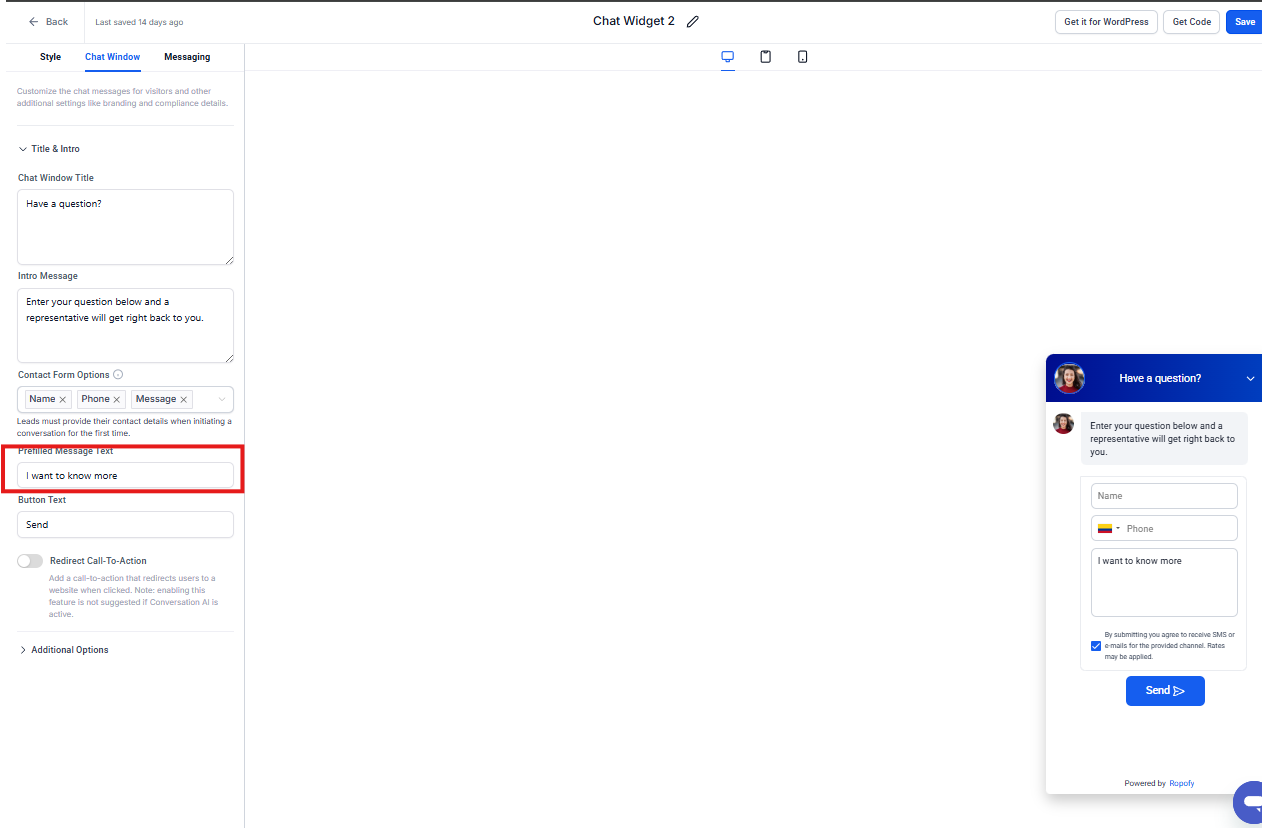The height and width of the screenshot is (828, 1262).
Task: Remove the Message tag using its X
Action: coord(184,400)
